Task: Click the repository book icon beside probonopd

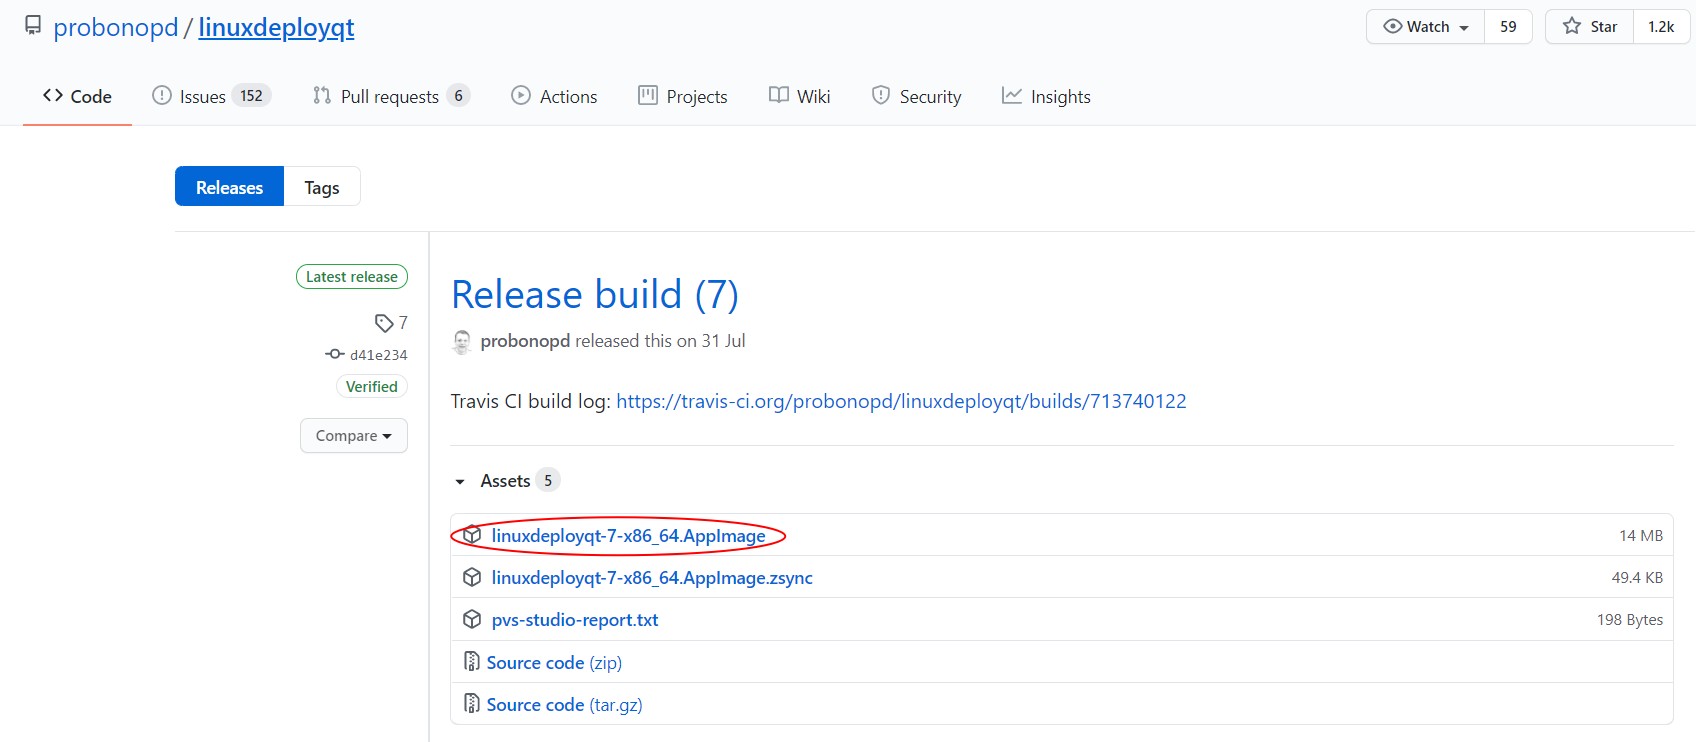Action: [33, 26]
